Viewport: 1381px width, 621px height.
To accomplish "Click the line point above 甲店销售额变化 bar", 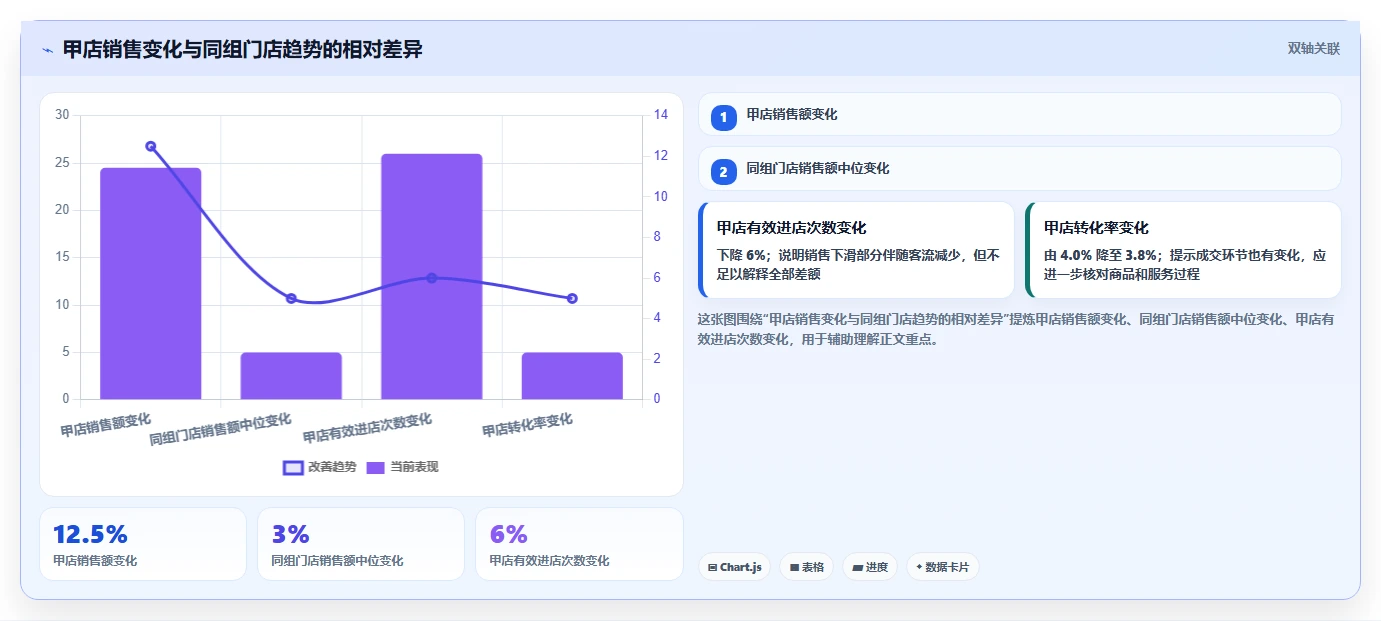I will (x=151, y=146).
